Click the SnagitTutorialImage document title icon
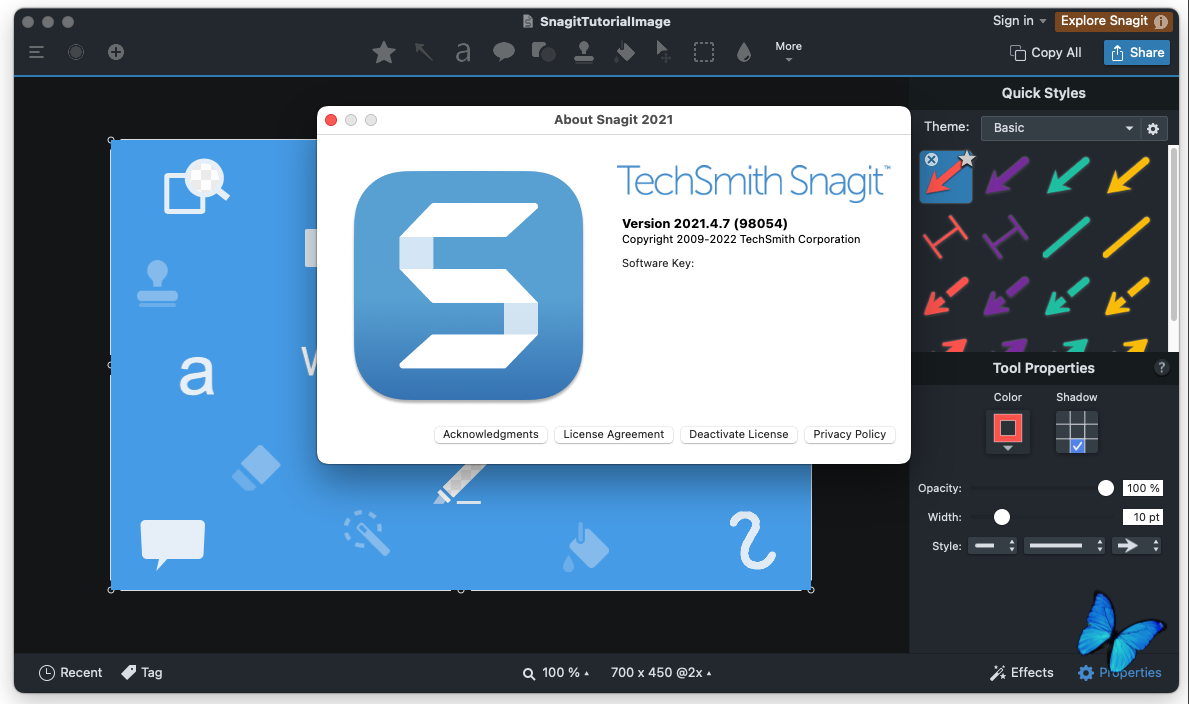Screen dimensions: 1189x704 click(x=528, y=21)
